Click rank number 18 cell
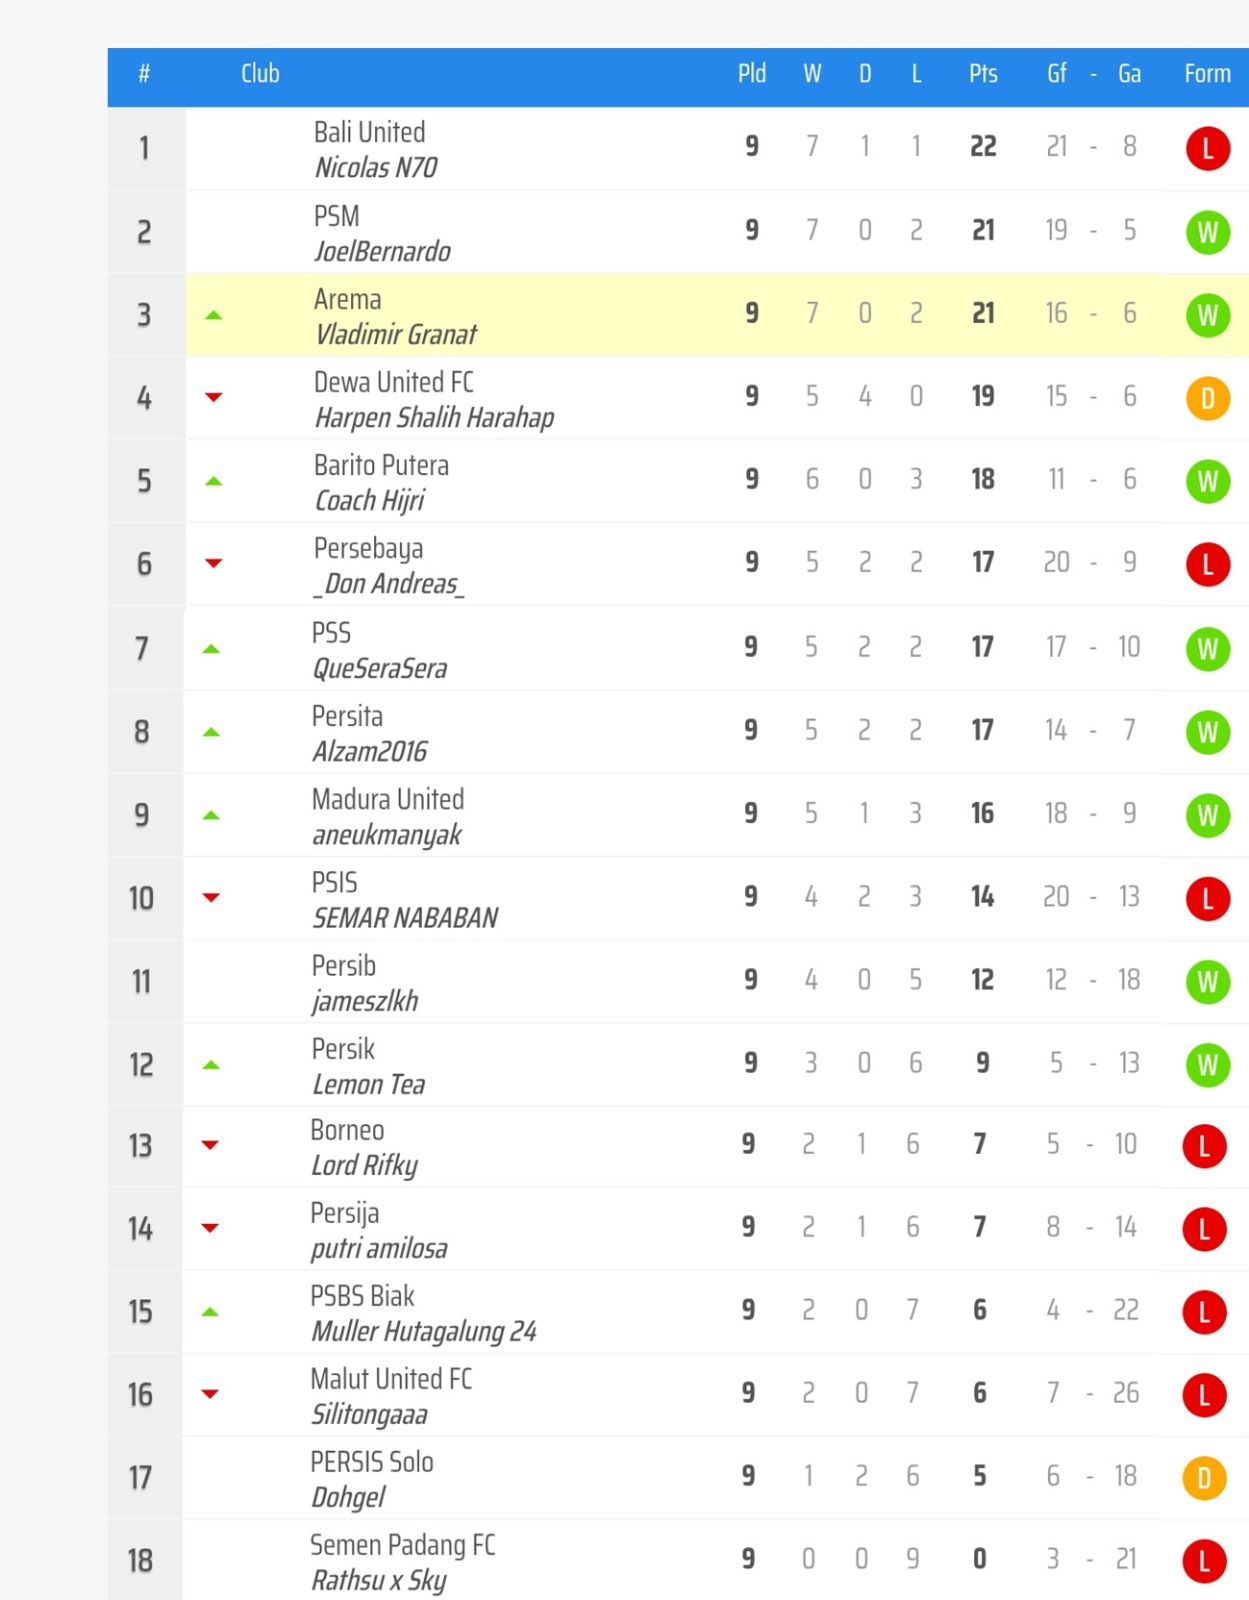Viewport: 1249px width, 1600px height. click(x=141, y=1561)
